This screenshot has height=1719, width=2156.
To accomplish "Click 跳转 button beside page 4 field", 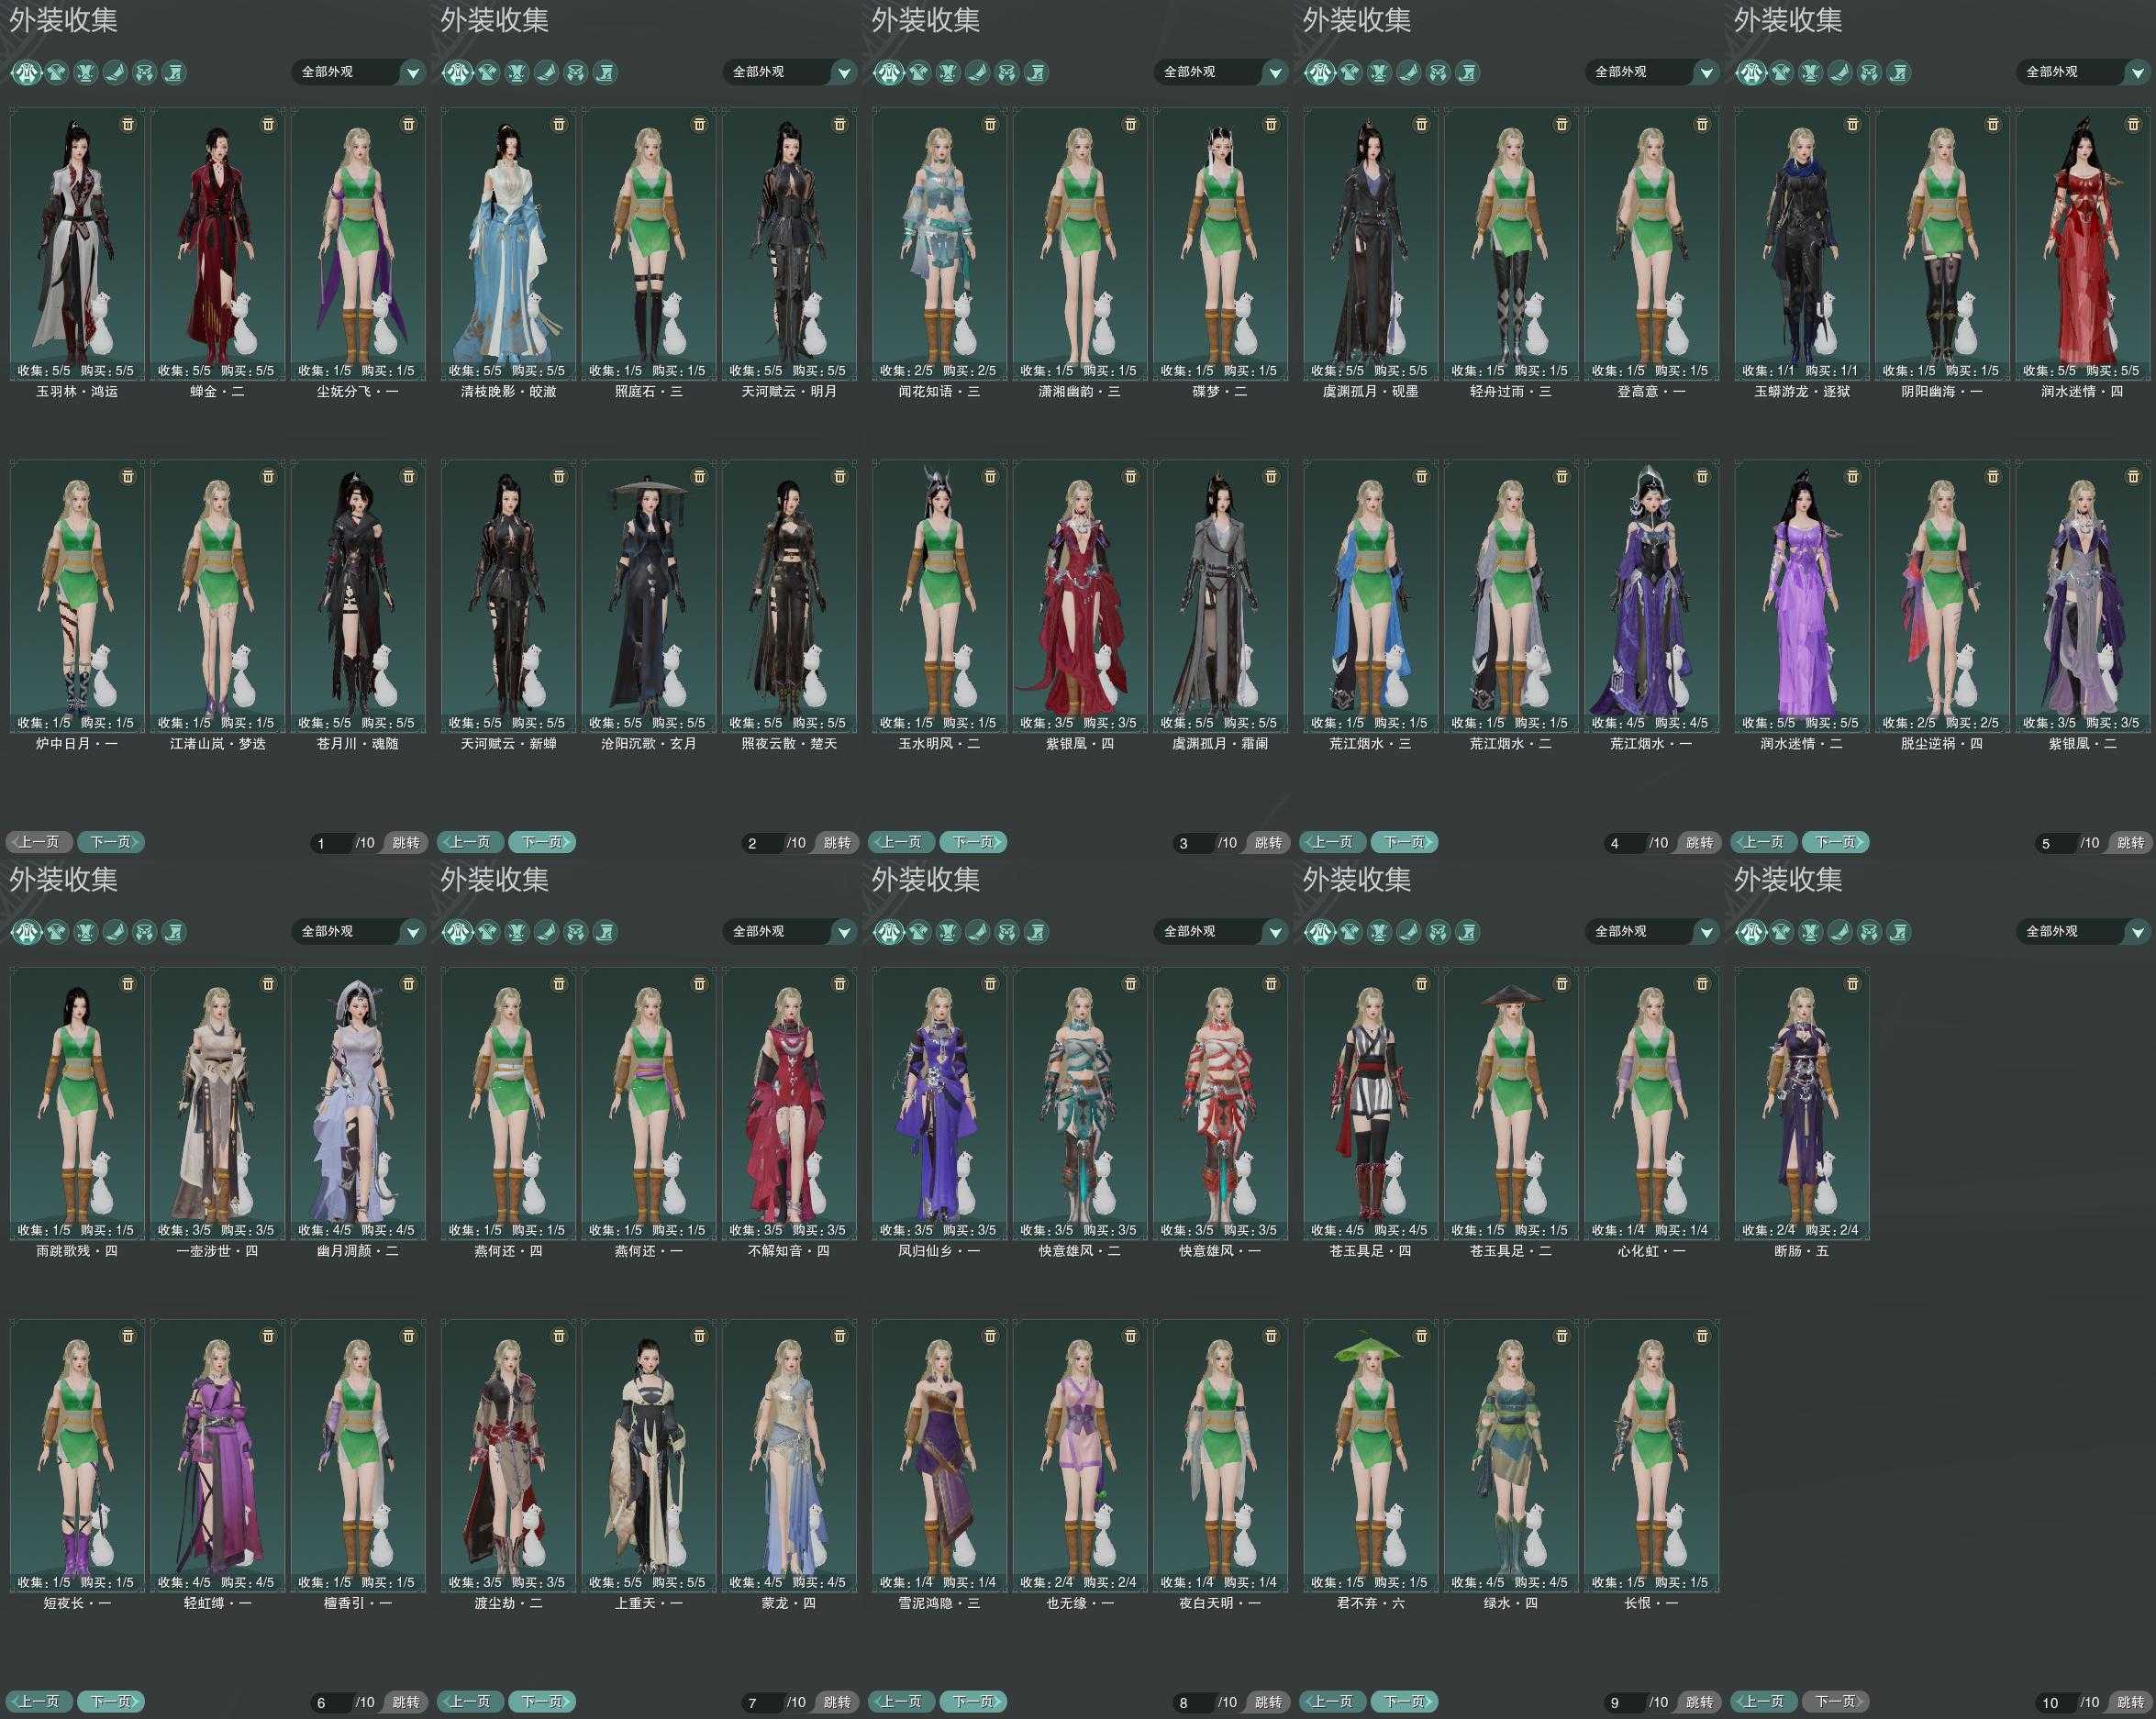I will point(1699,843).
